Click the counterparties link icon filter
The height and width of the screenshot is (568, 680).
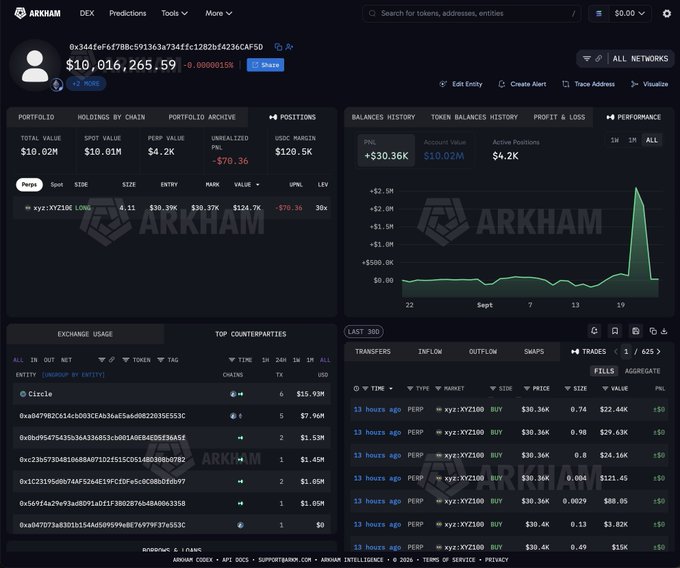tap(112, 360)
